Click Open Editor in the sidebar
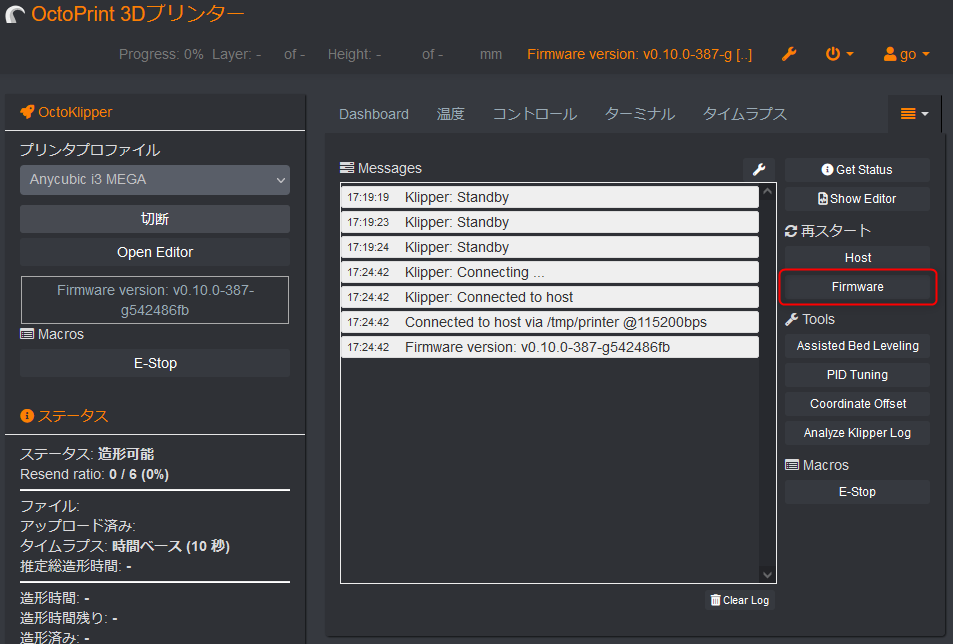This screenshot has width=953, height=644. (x=155, y=252)
